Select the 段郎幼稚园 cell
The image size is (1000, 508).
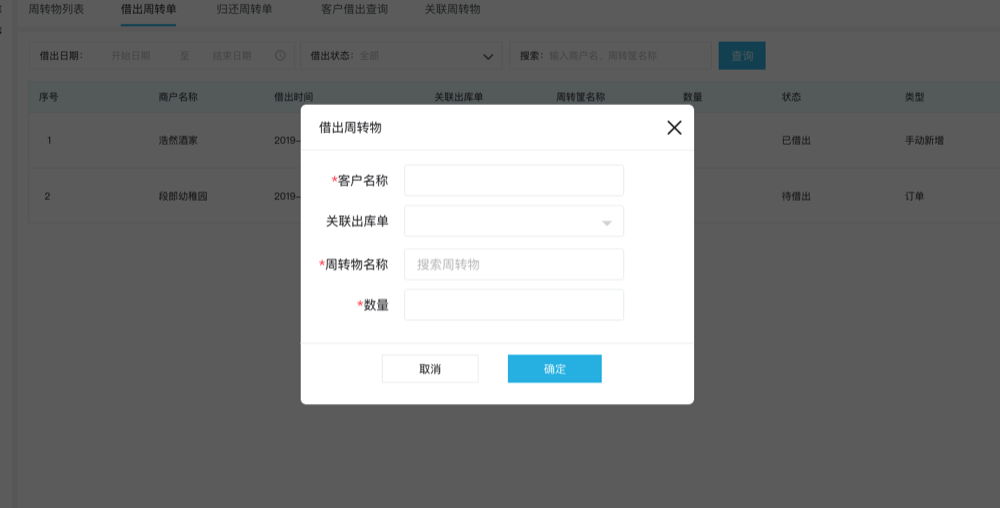pyautogui.click(x=183, y=196)
